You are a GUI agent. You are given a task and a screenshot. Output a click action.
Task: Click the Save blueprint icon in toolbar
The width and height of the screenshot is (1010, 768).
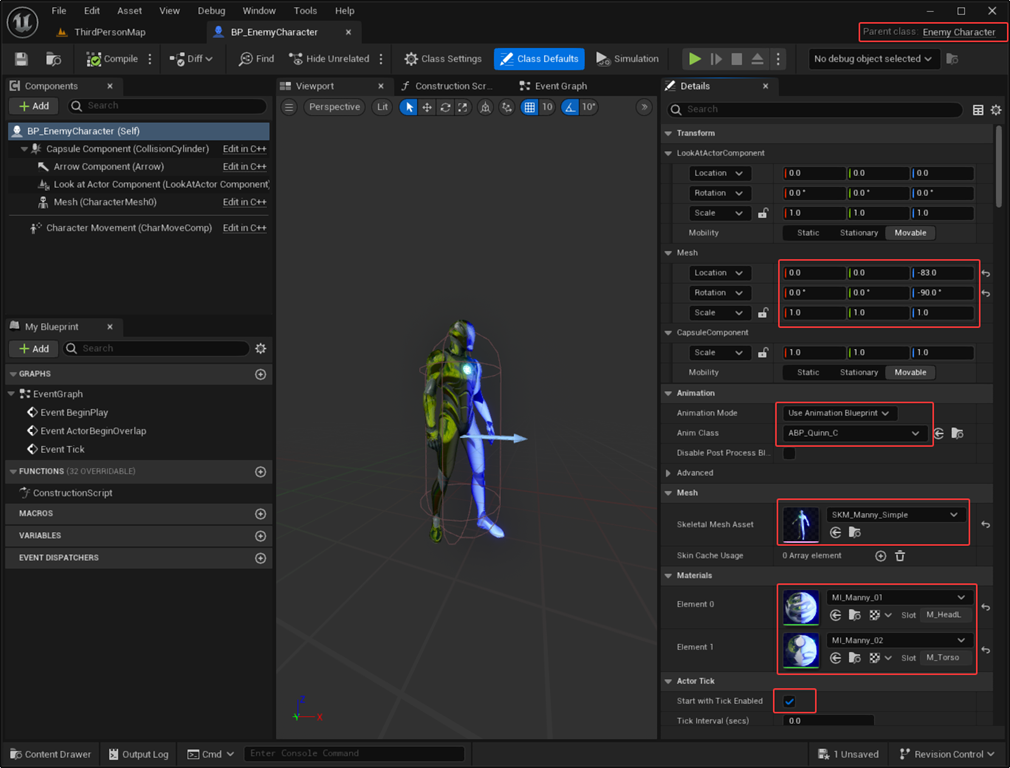point(21,59)
